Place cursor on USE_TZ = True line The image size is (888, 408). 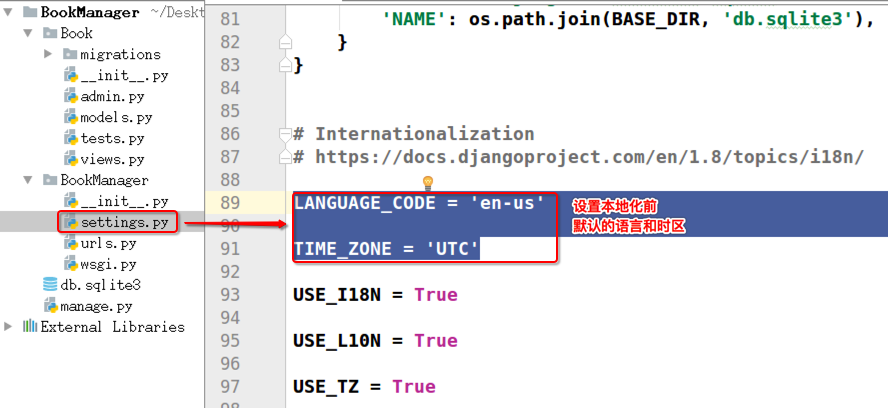click(x=364, y=386)
